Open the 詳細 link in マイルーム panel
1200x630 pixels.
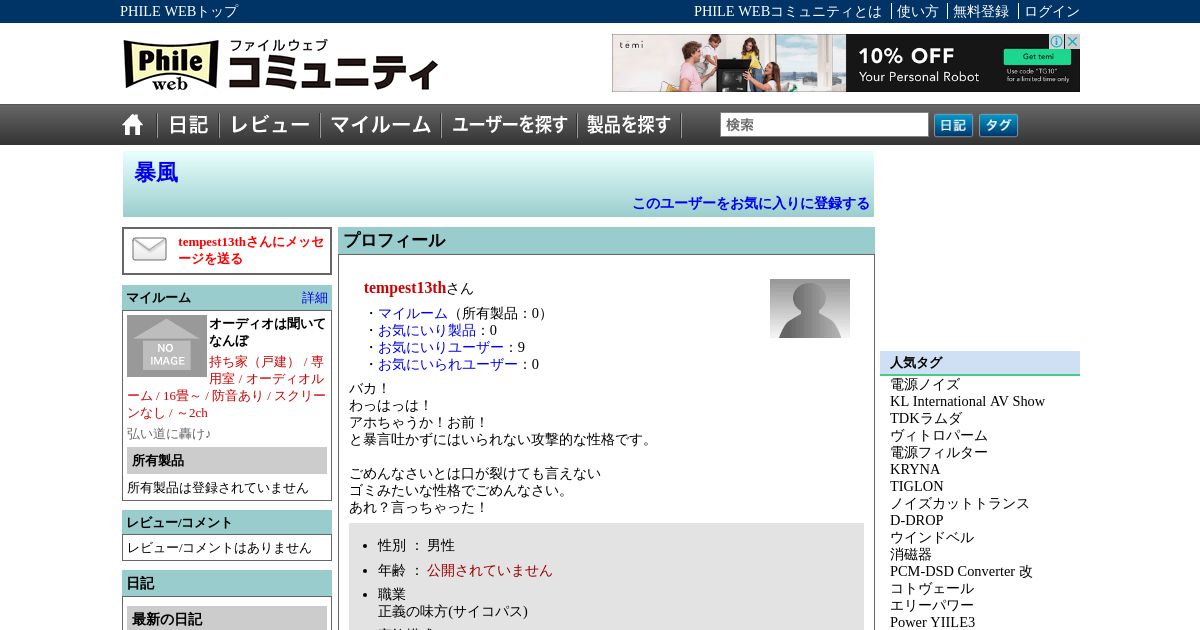(x=315, y=298)
